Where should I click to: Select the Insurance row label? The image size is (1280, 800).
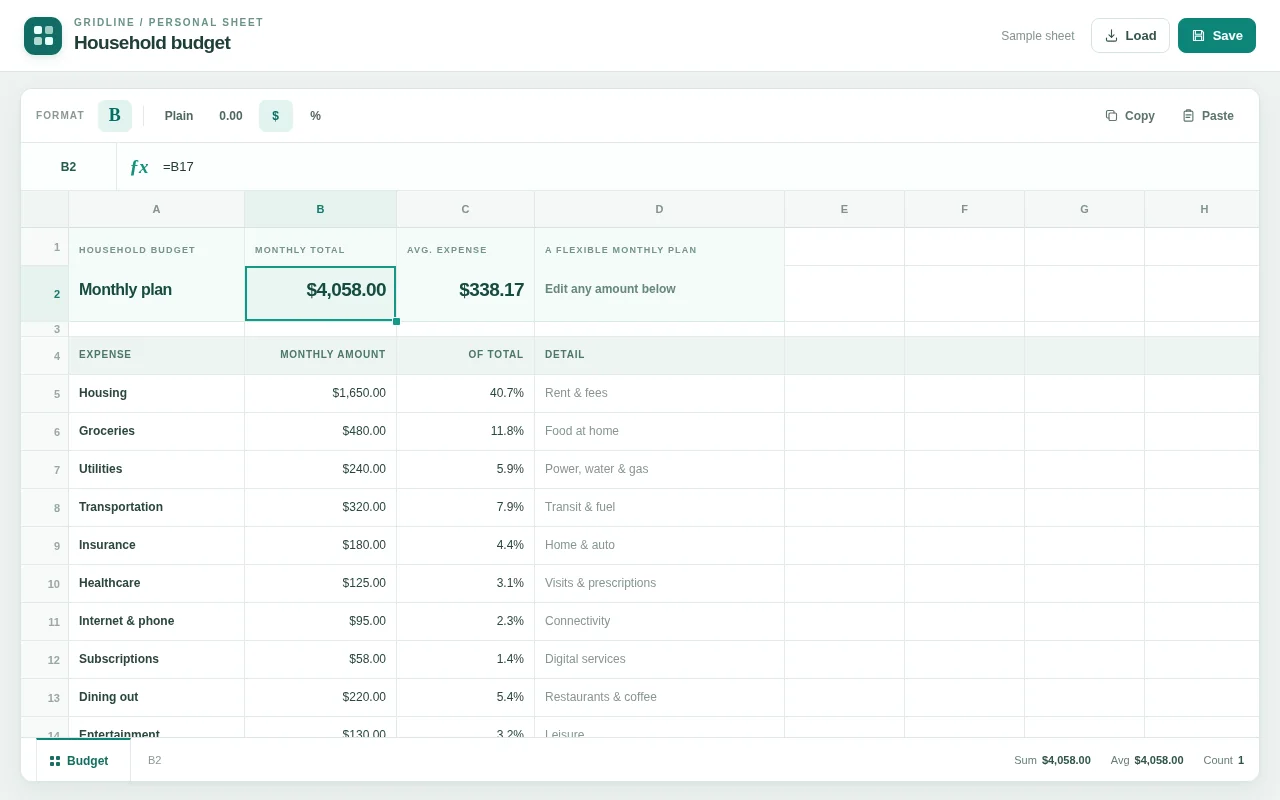click(157, 545)
